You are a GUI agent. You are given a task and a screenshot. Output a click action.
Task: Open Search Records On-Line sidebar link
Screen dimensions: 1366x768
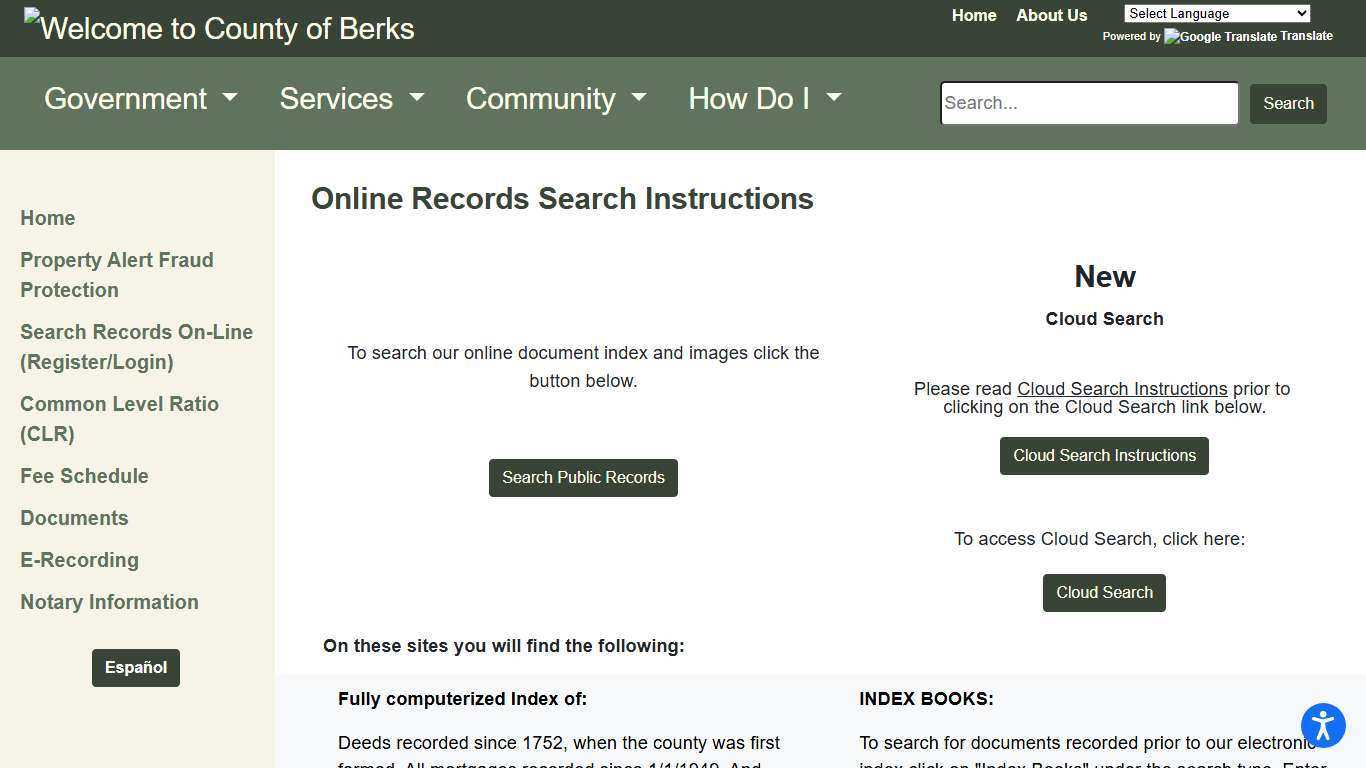136,347
